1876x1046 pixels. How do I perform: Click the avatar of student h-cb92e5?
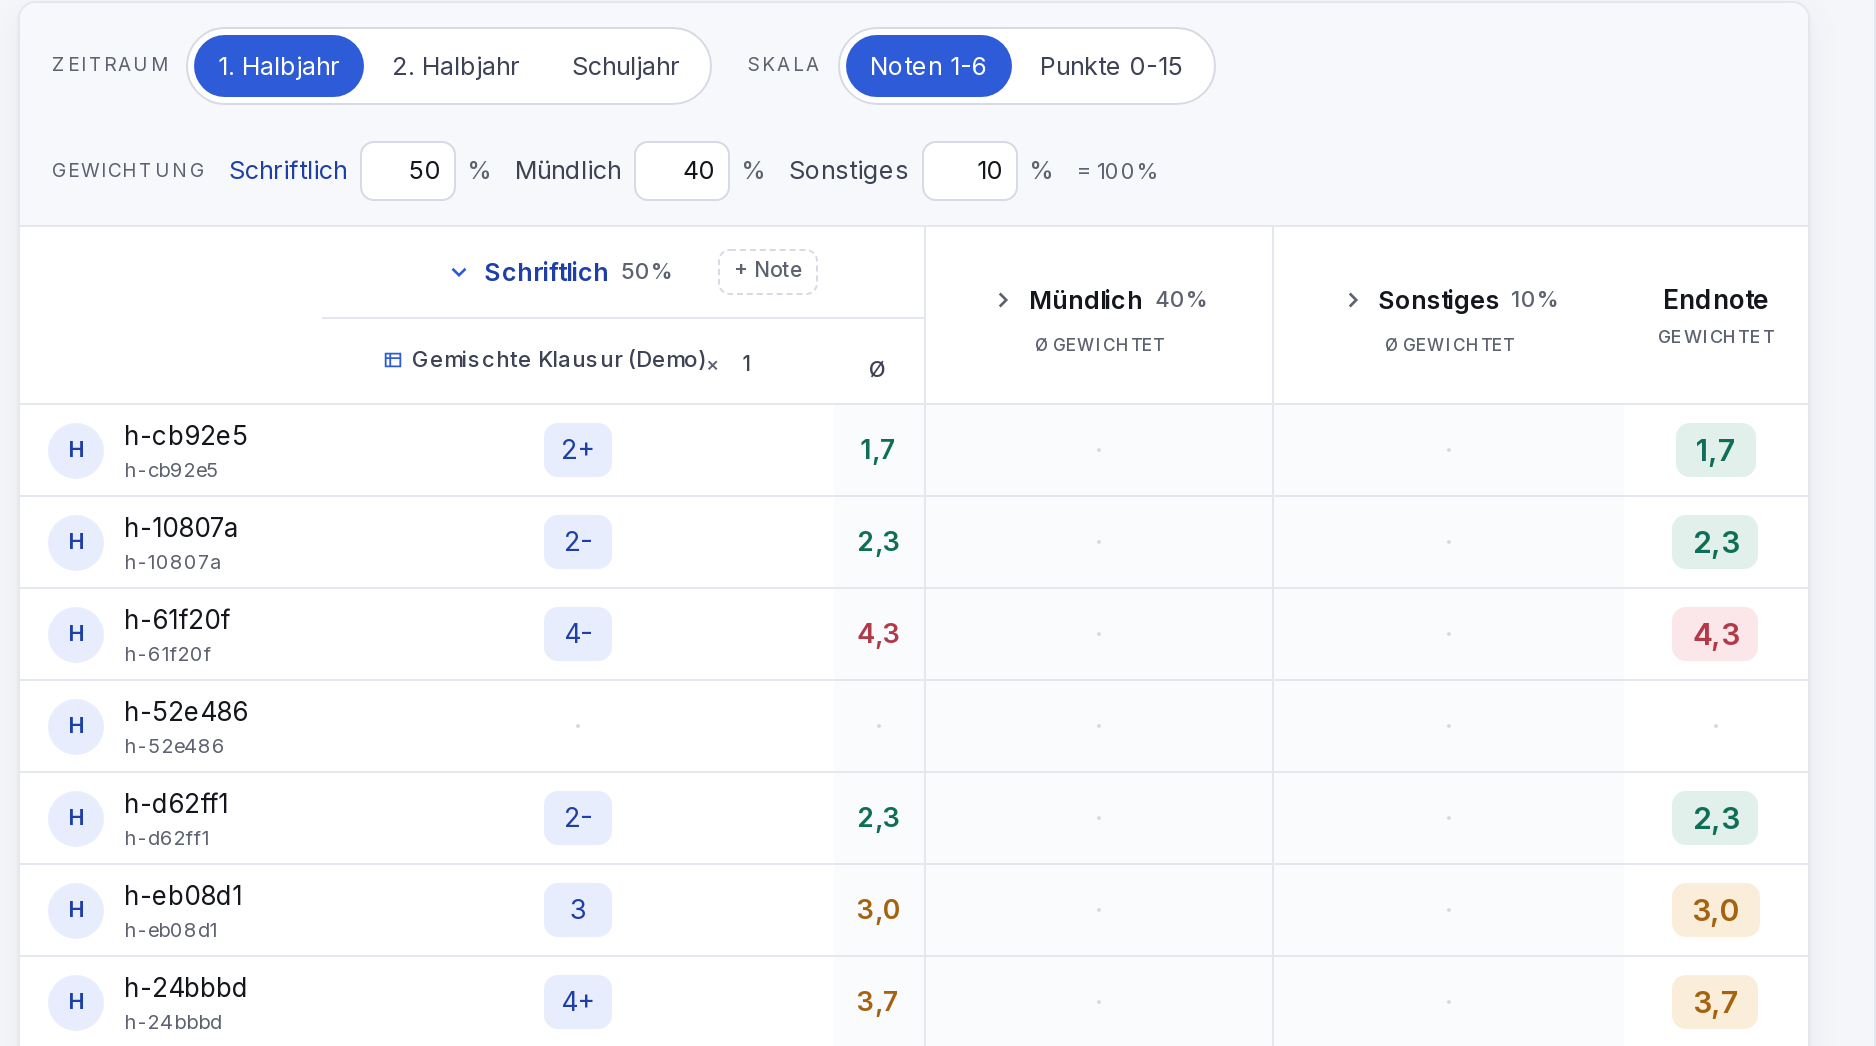point(76,450)
